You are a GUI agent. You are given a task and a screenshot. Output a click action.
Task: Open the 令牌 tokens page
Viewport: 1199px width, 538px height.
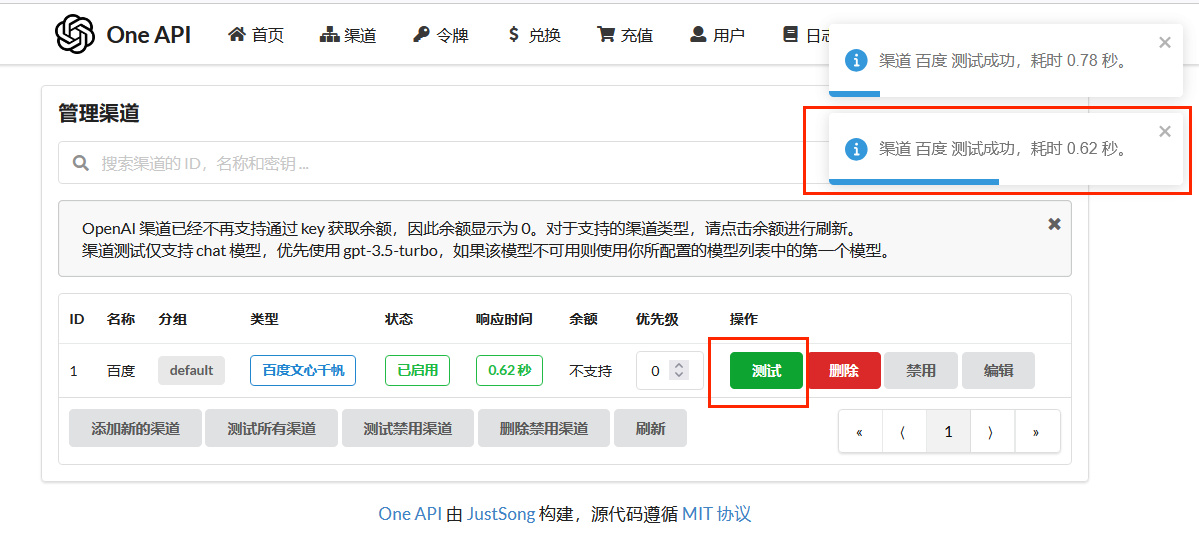[x=441, y=35]
